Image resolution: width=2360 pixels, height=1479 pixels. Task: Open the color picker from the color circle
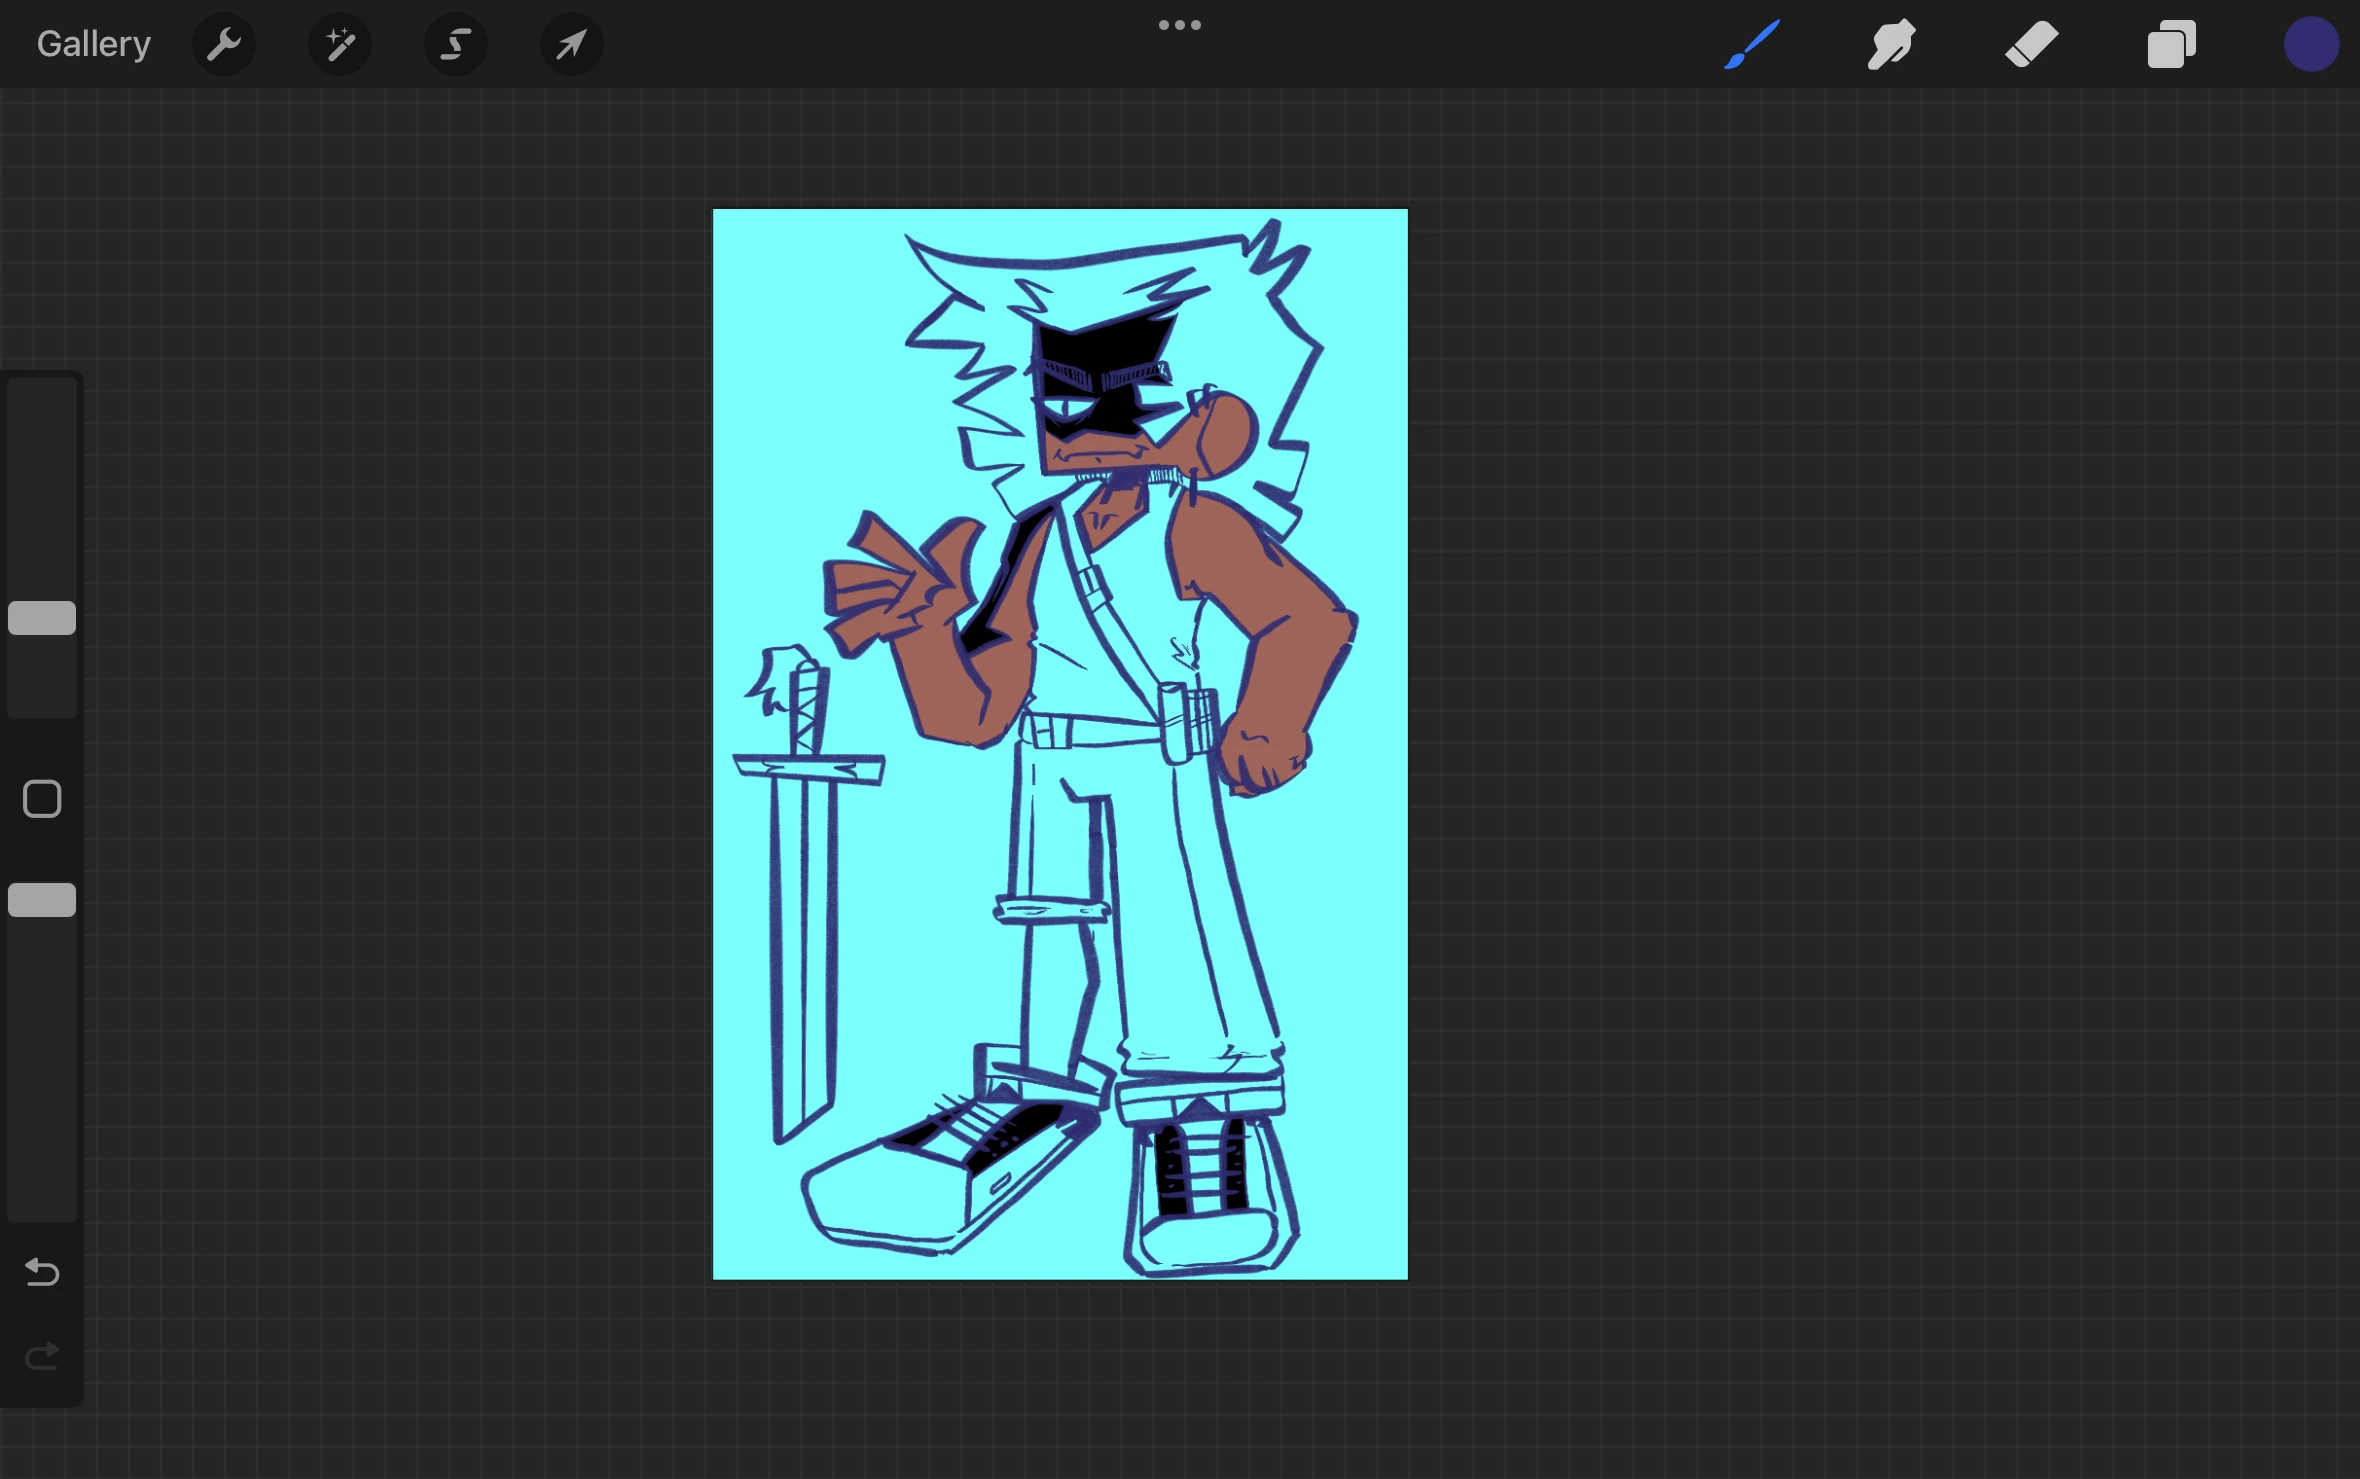point(2309,43)
